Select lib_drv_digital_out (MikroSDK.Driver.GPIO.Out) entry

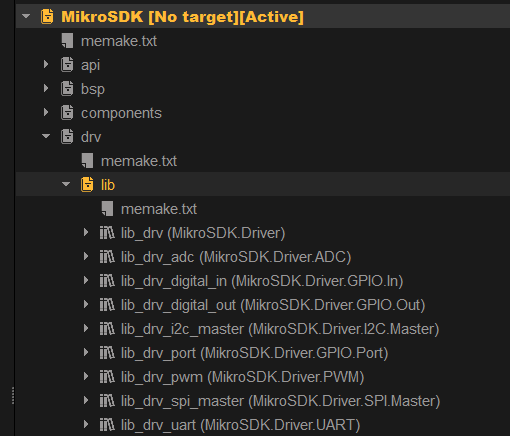pyautogui.click(x=273, y=305)
